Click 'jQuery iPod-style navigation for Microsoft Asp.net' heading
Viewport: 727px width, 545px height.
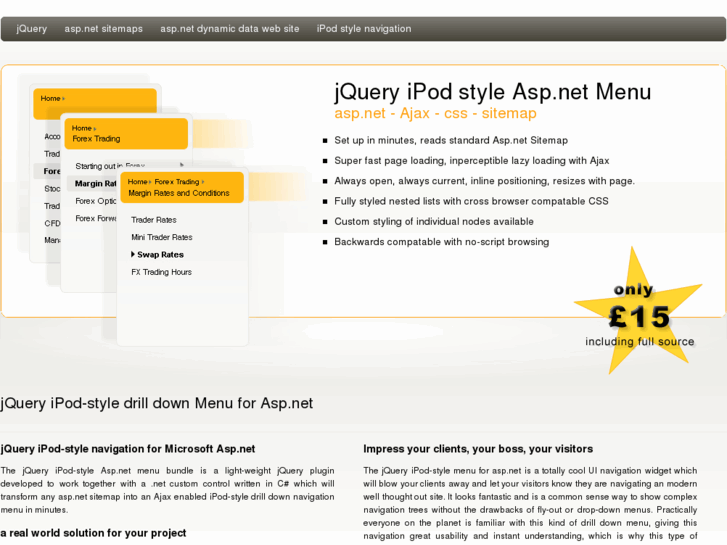pyautogui.click(x=128, y=449)
